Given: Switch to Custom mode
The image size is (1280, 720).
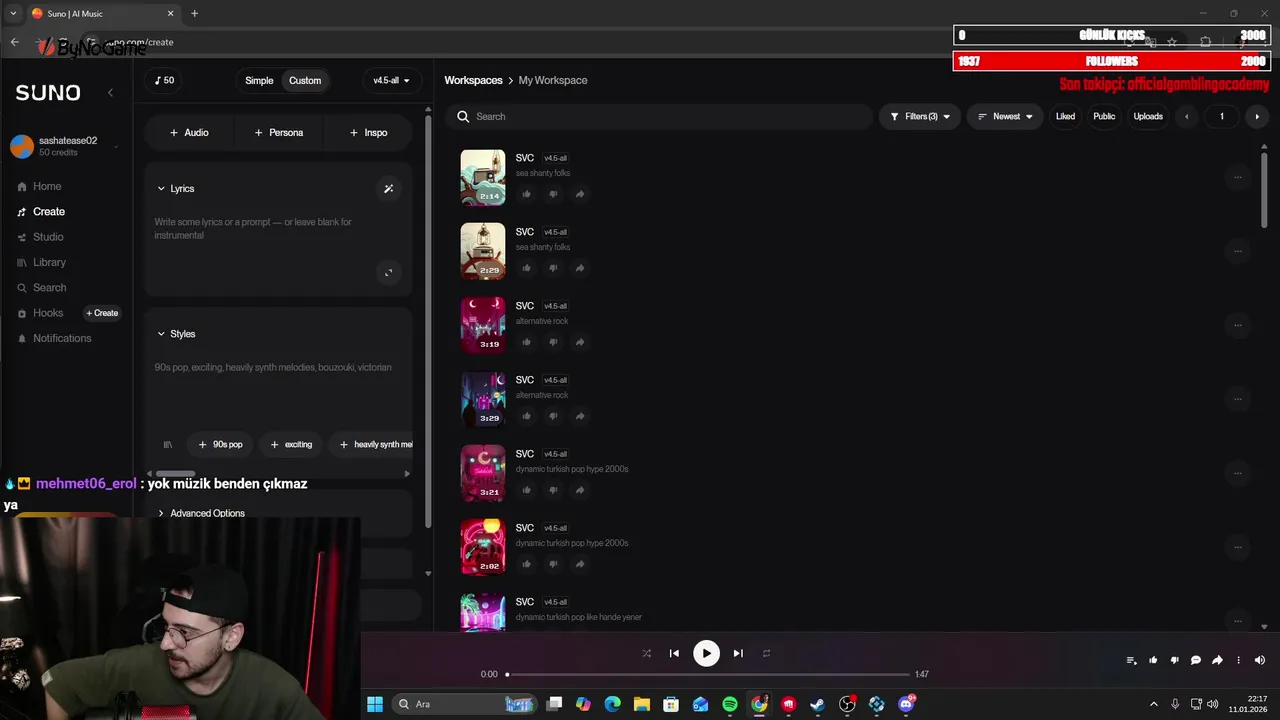Looking at the screenshot, I should [x=305, y=81].
